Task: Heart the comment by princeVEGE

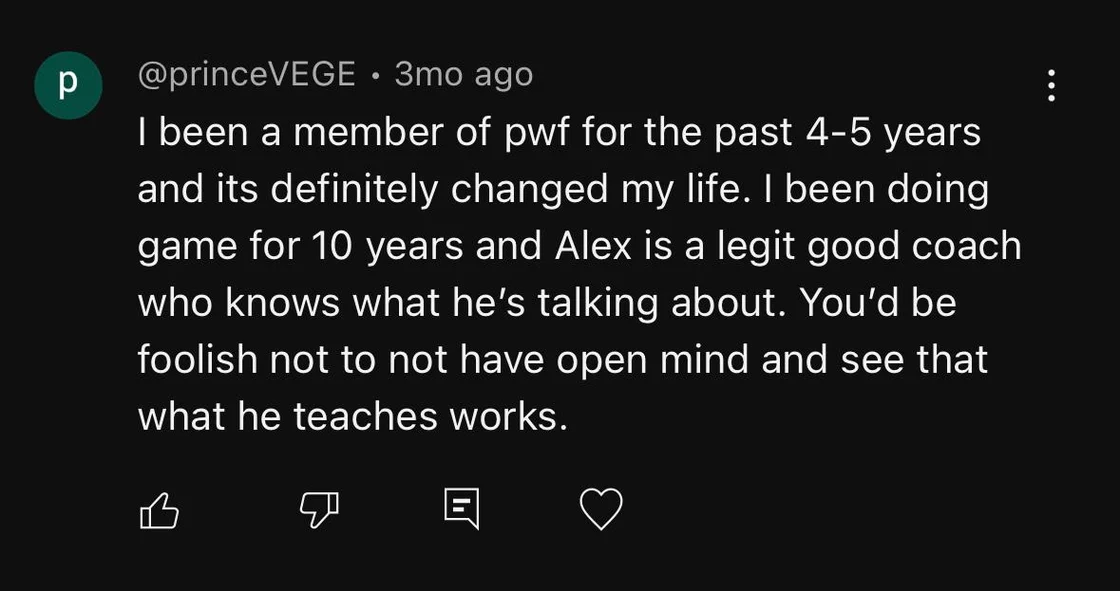Action: pyautogui.click(x=601, y=510)
